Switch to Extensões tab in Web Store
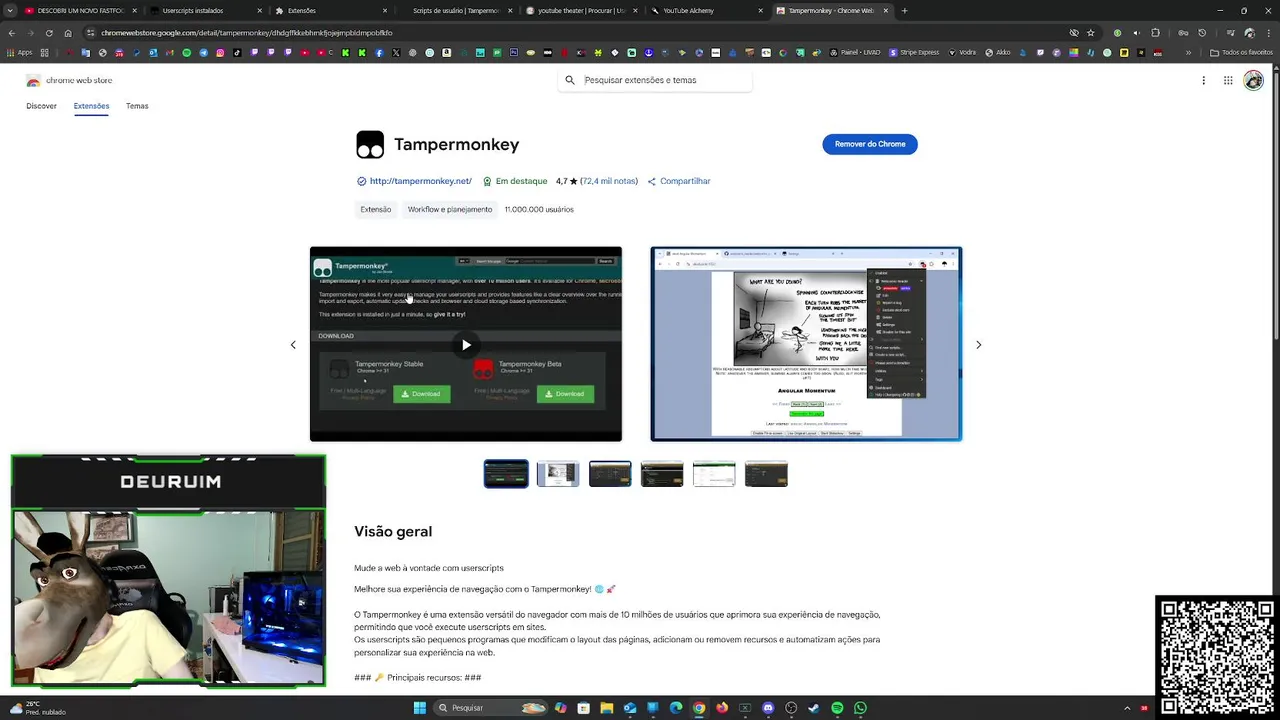 coord(91,106)
